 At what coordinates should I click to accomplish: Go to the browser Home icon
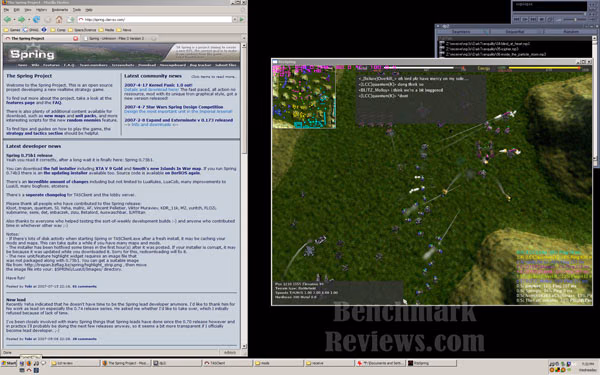[x=59, y=19]
